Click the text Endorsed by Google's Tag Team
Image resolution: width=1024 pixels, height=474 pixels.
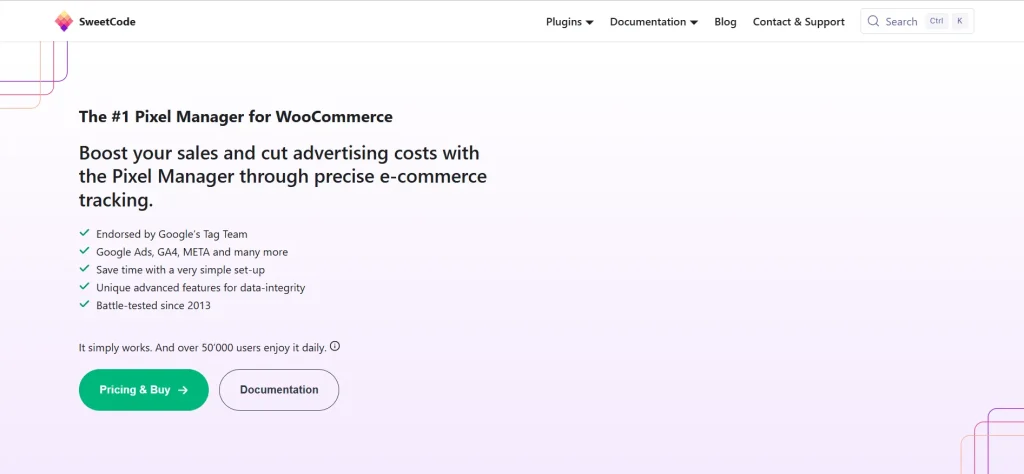pos(172,234)
